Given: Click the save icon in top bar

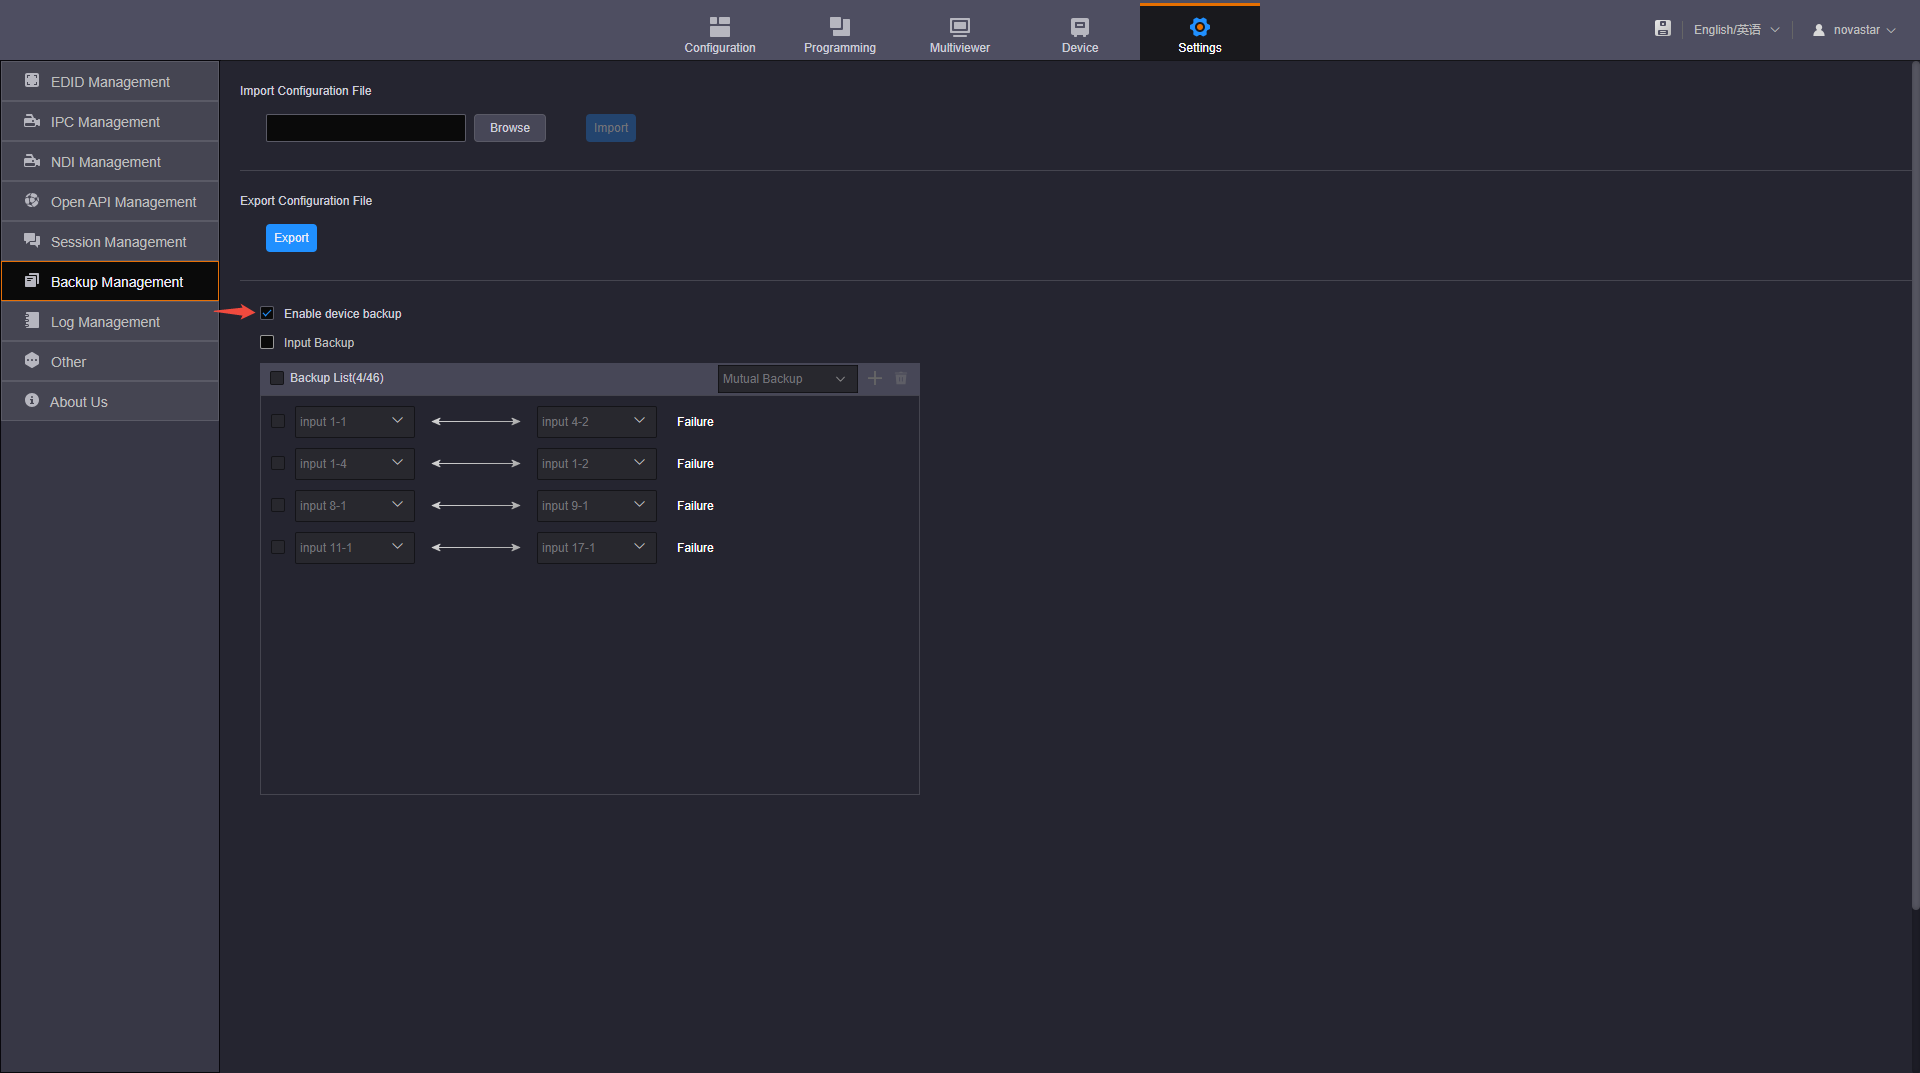Looking at the screenshot, I should tap(1662, 29).
